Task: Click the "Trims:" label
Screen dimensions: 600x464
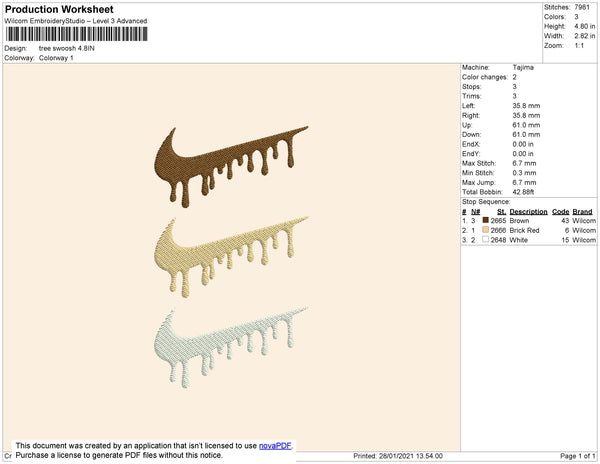Action: pos(471,96)
